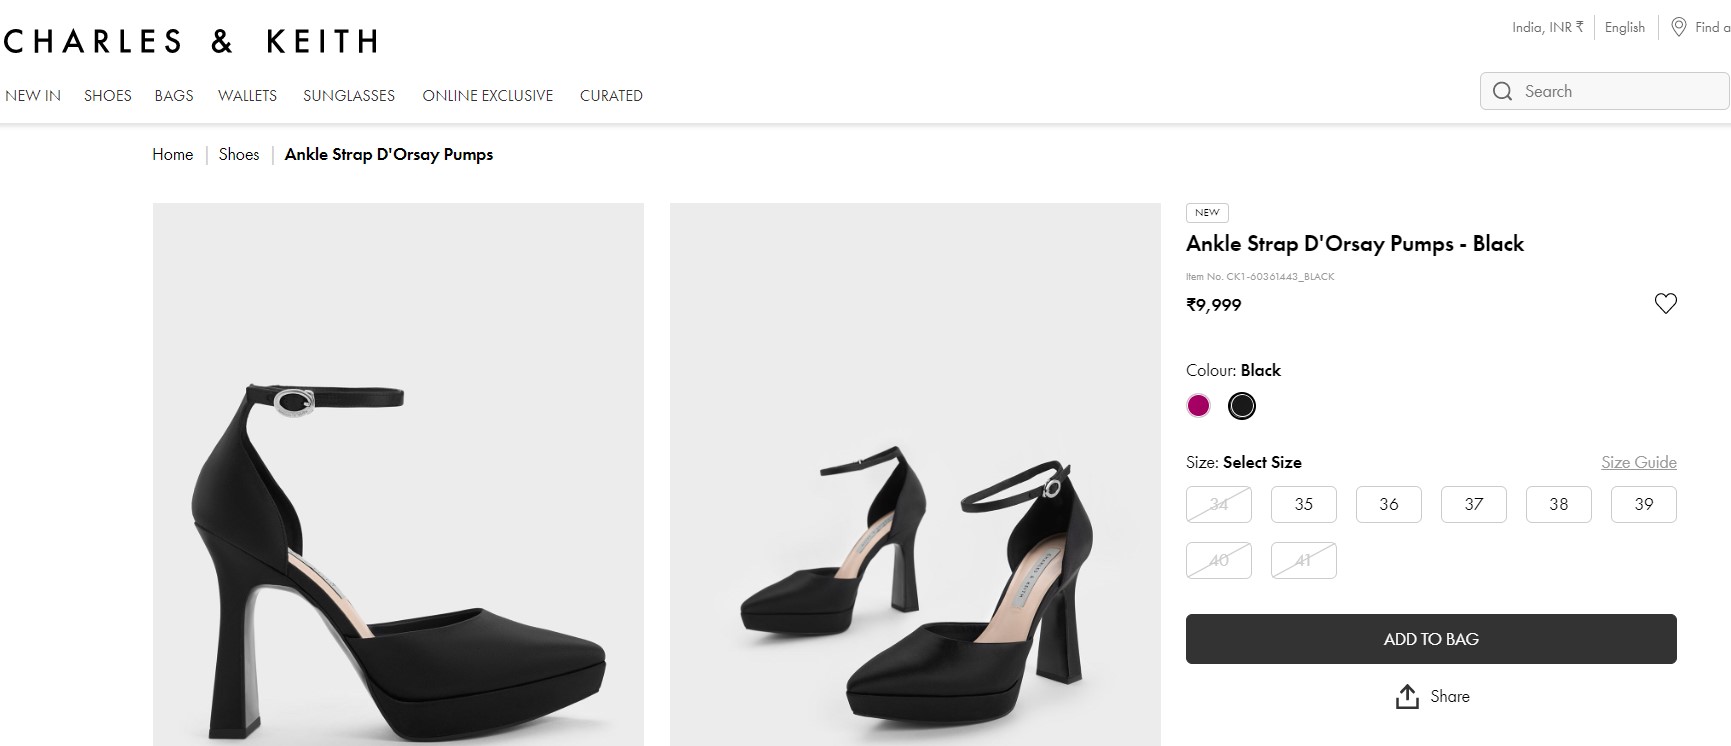1731x746 pixels.
Task: Go to Online Exclusive section
Action: click(487, 96)
